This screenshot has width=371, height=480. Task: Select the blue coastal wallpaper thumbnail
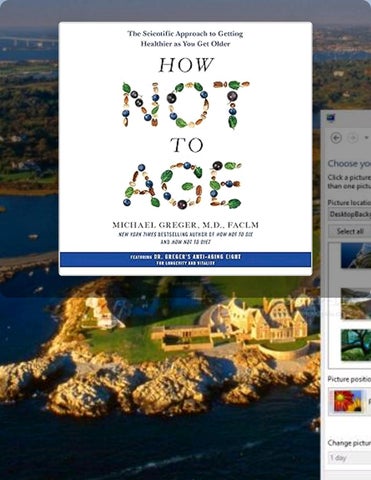356,255
